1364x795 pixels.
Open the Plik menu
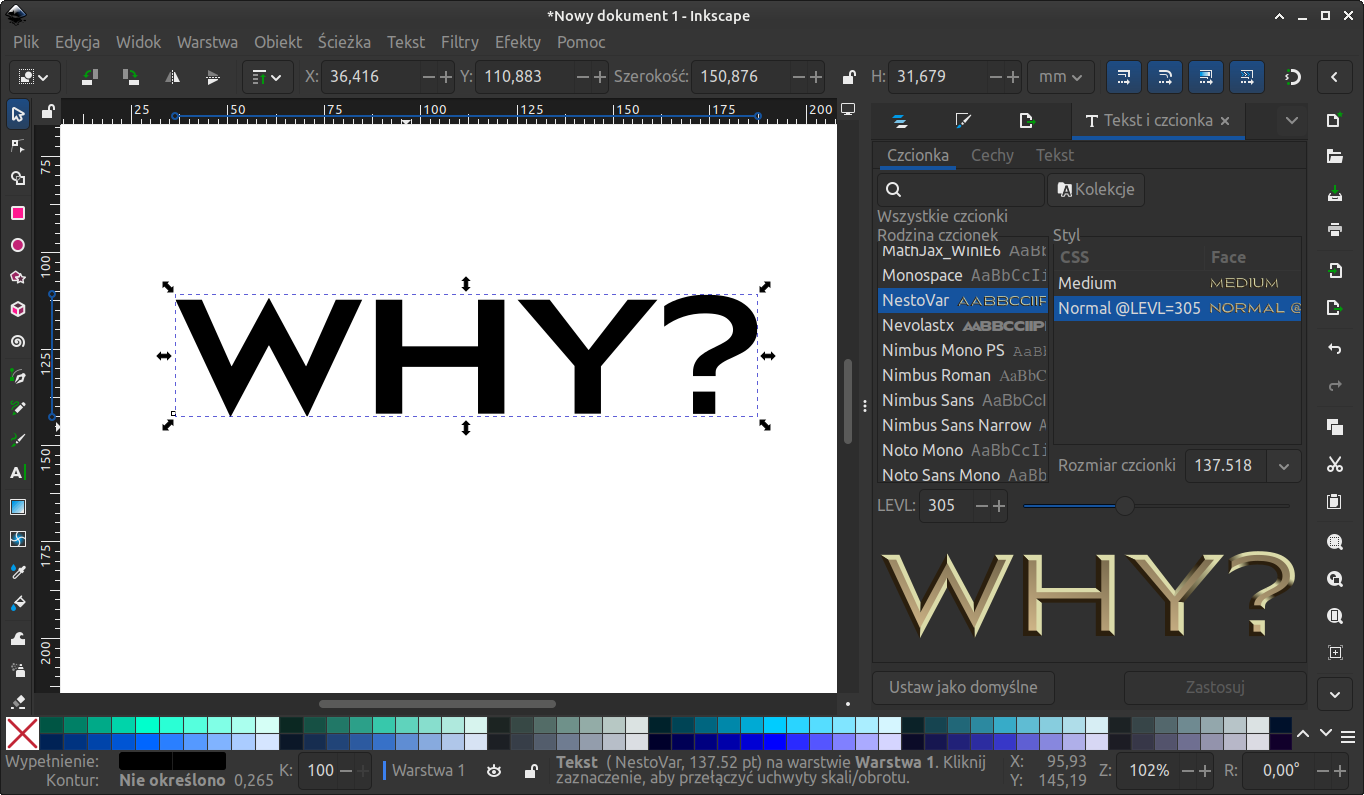click(x=26, y=42)
